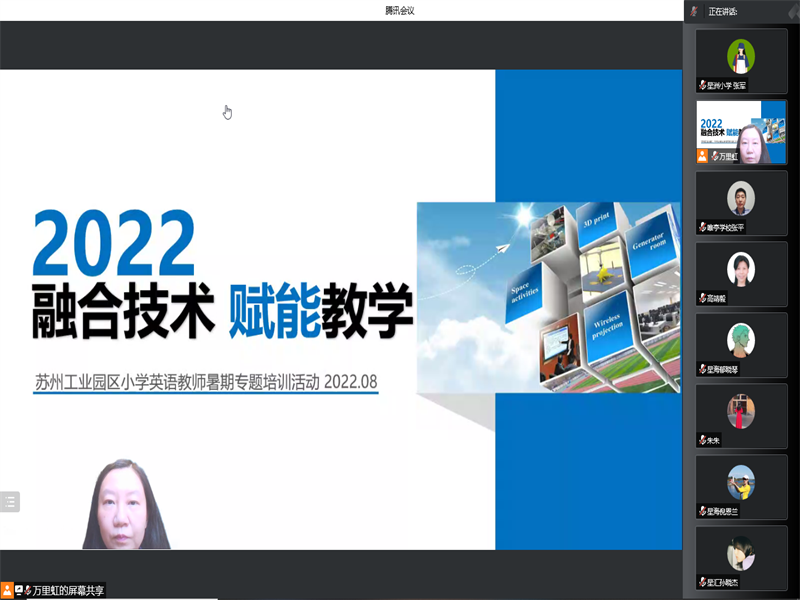Image resolution: width=800 pixels, height=600 pixels.
Task: Click the orange host icon in bottom-left label
Action: (7, 590)
